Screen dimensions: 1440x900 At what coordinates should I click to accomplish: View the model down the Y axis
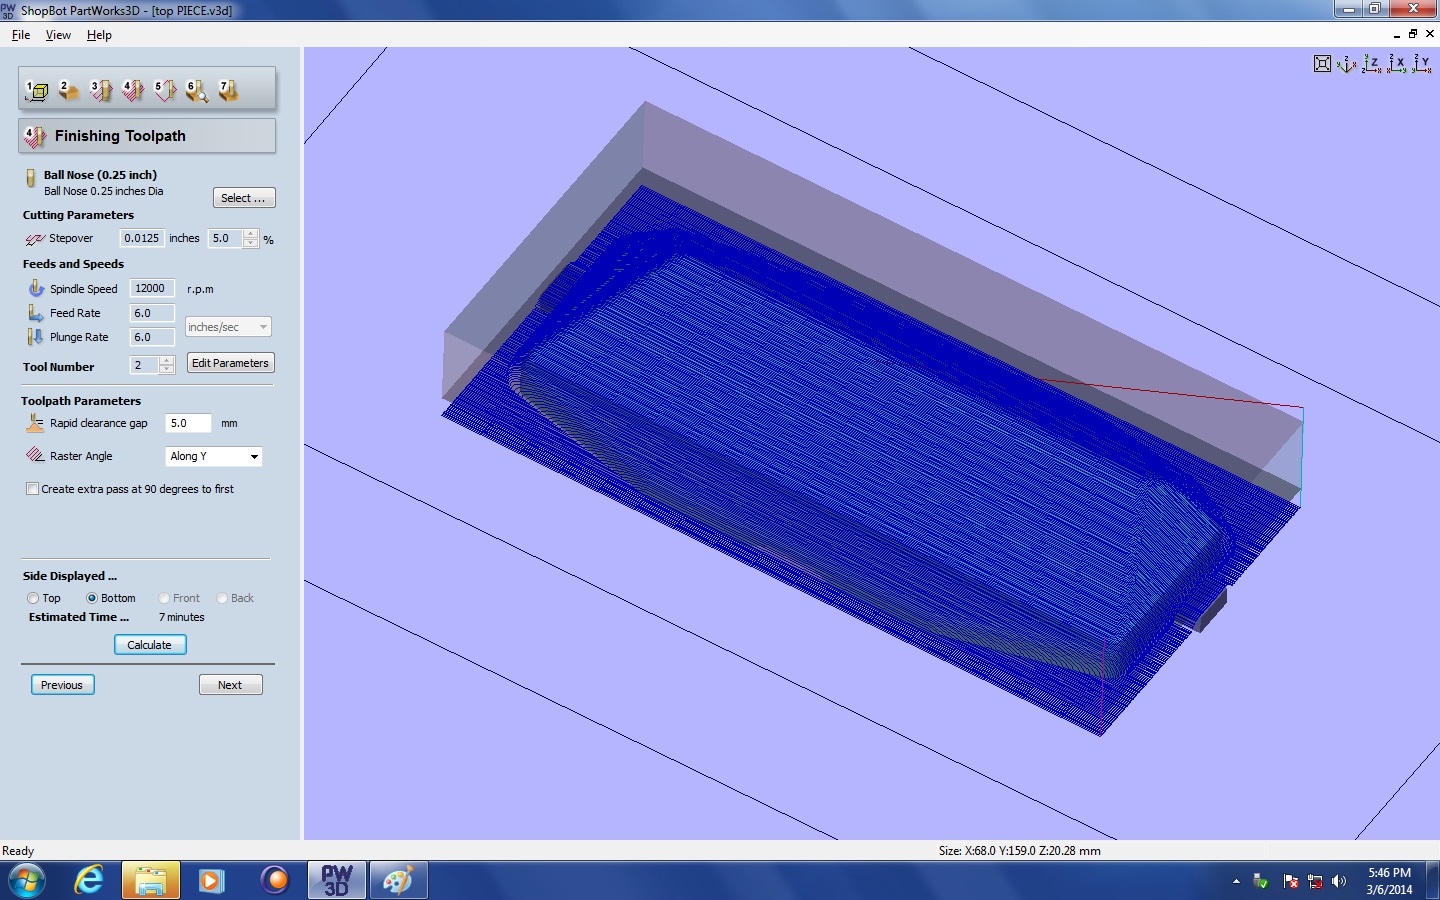pyautogui.click(x=1422, y=64)
